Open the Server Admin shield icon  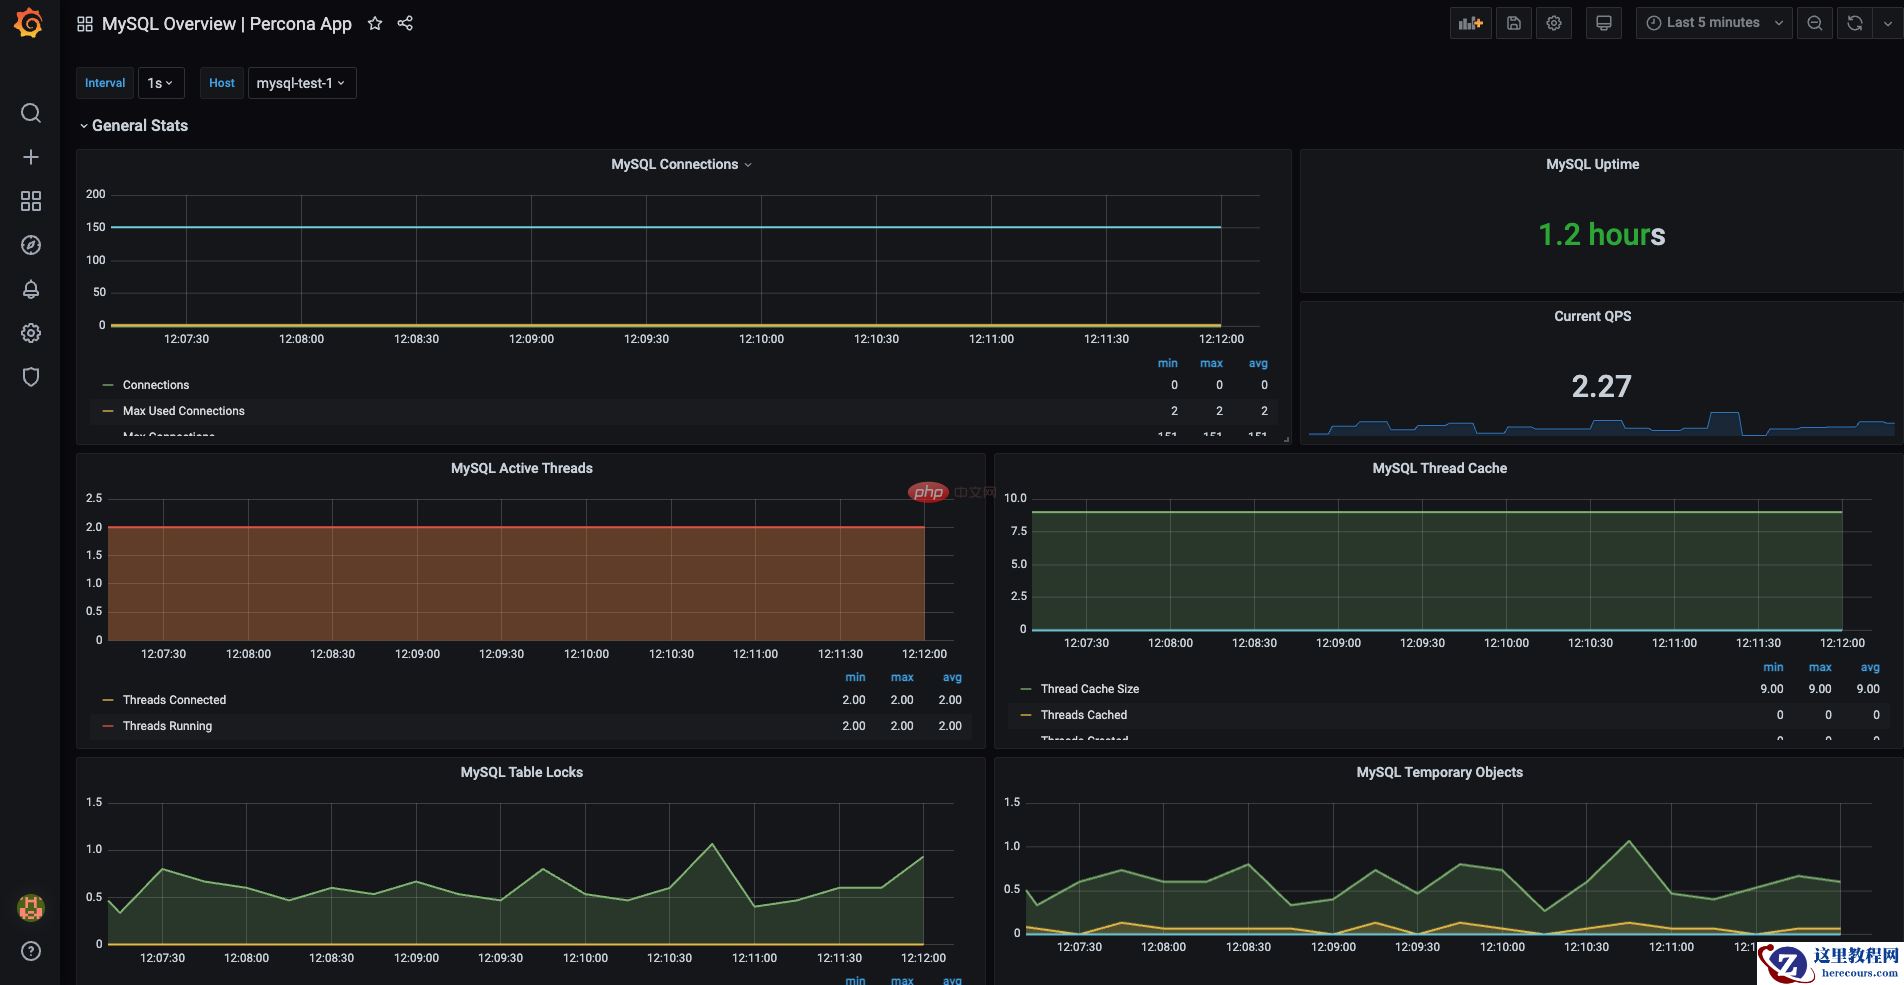31,377
